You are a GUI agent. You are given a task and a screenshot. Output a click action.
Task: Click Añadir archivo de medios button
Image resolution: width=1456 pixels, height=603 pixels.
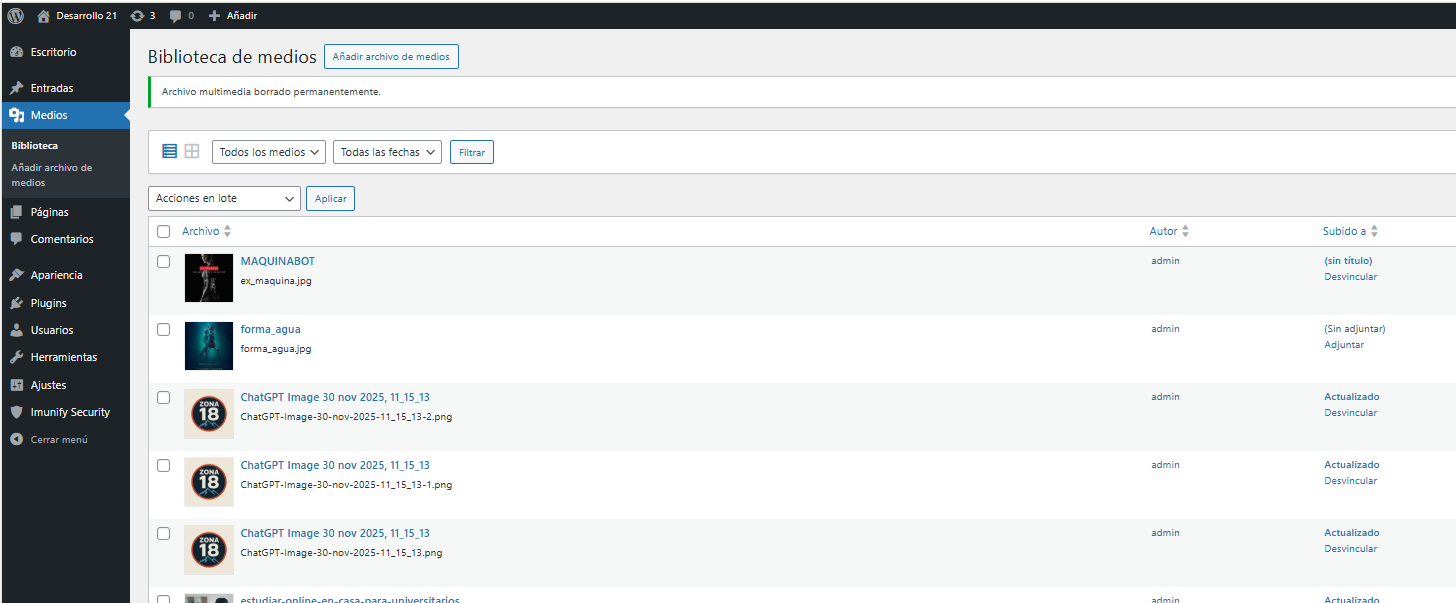[x=391, y=57]
